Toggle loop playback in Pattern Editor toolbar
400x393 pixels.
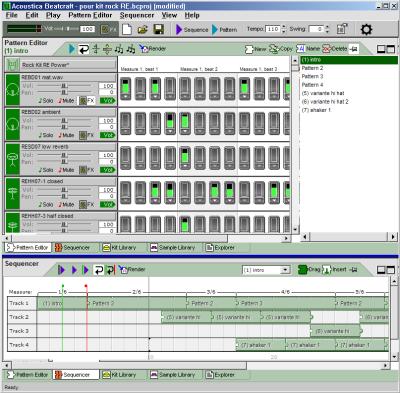click(83, 49)
